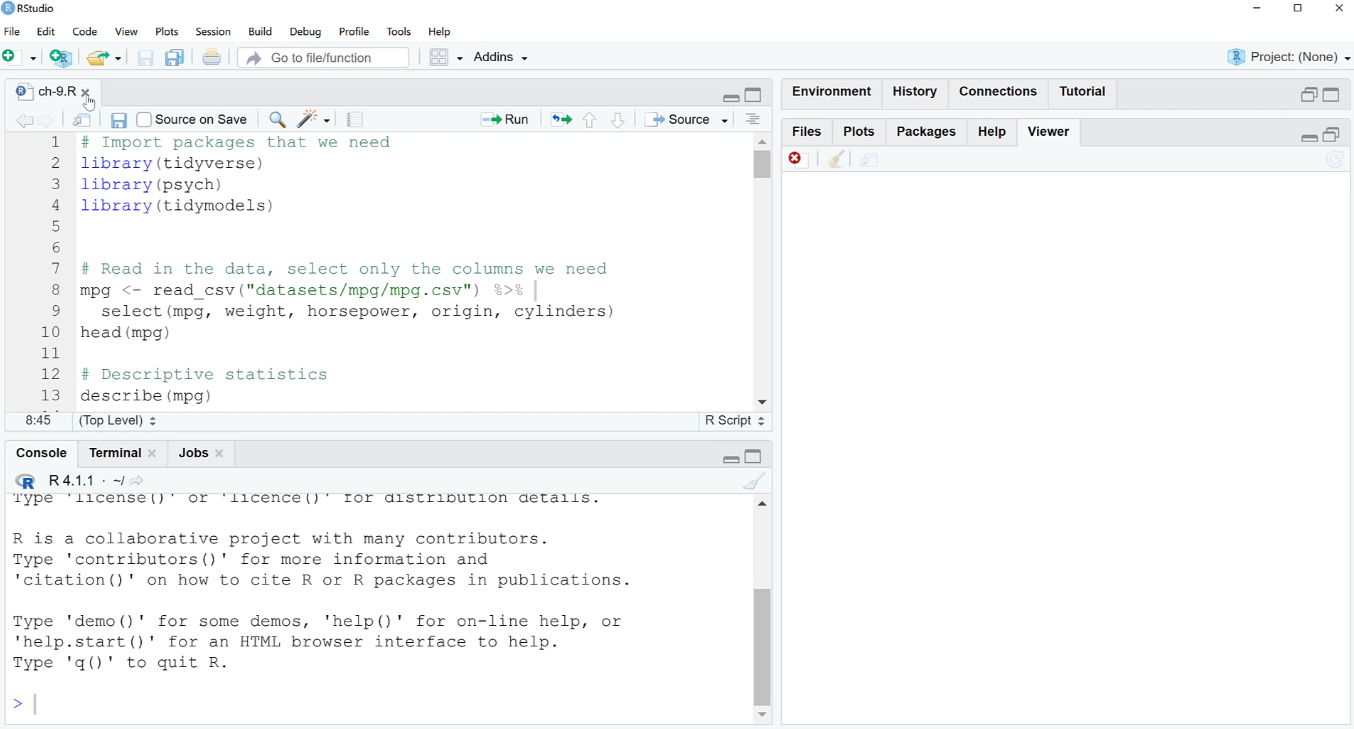
Task: Remove the current viewer item red X
Action: click(x=797, y=160)
